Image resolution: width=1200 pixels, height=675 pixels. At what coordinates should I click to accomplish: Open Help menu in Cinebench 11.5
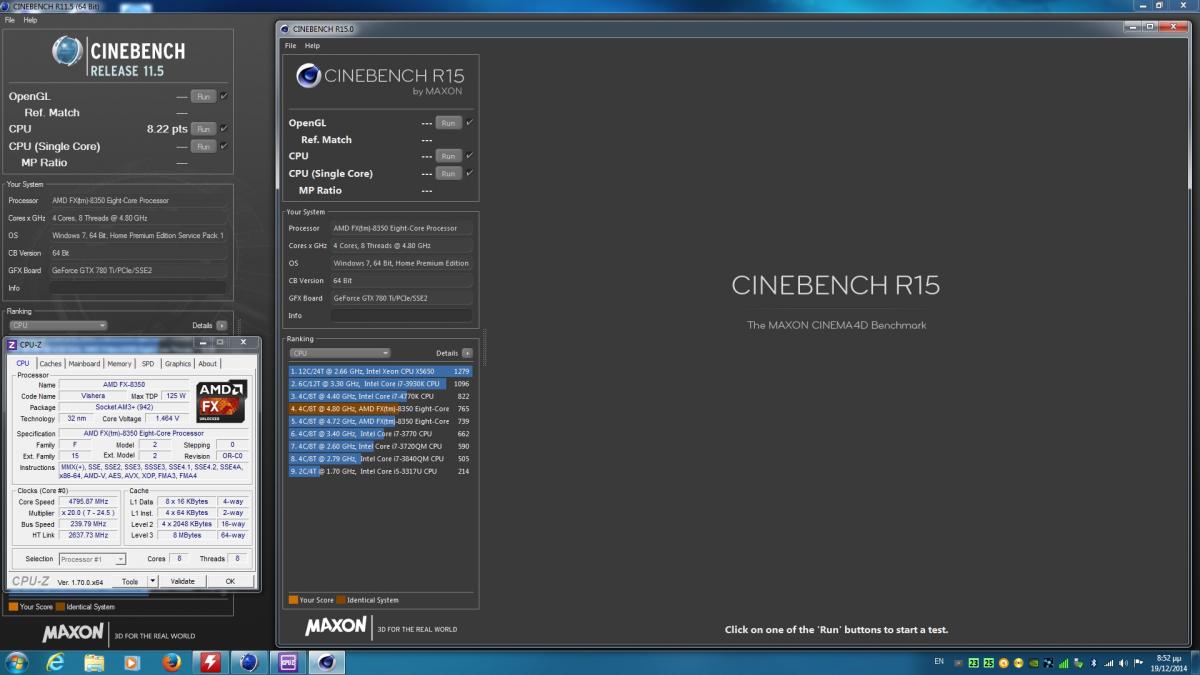(30, 20)
